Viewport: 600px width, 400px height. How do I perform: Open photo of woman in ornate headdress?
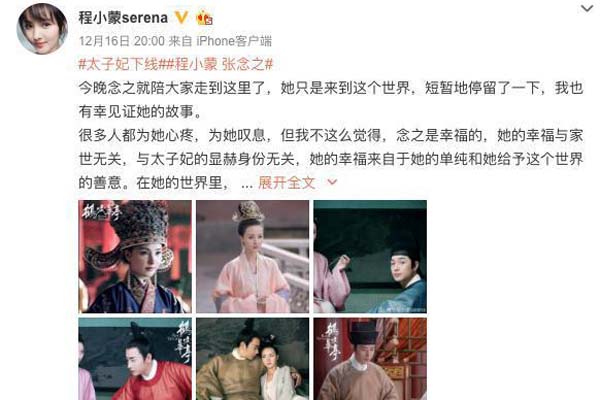click(135, 256)
